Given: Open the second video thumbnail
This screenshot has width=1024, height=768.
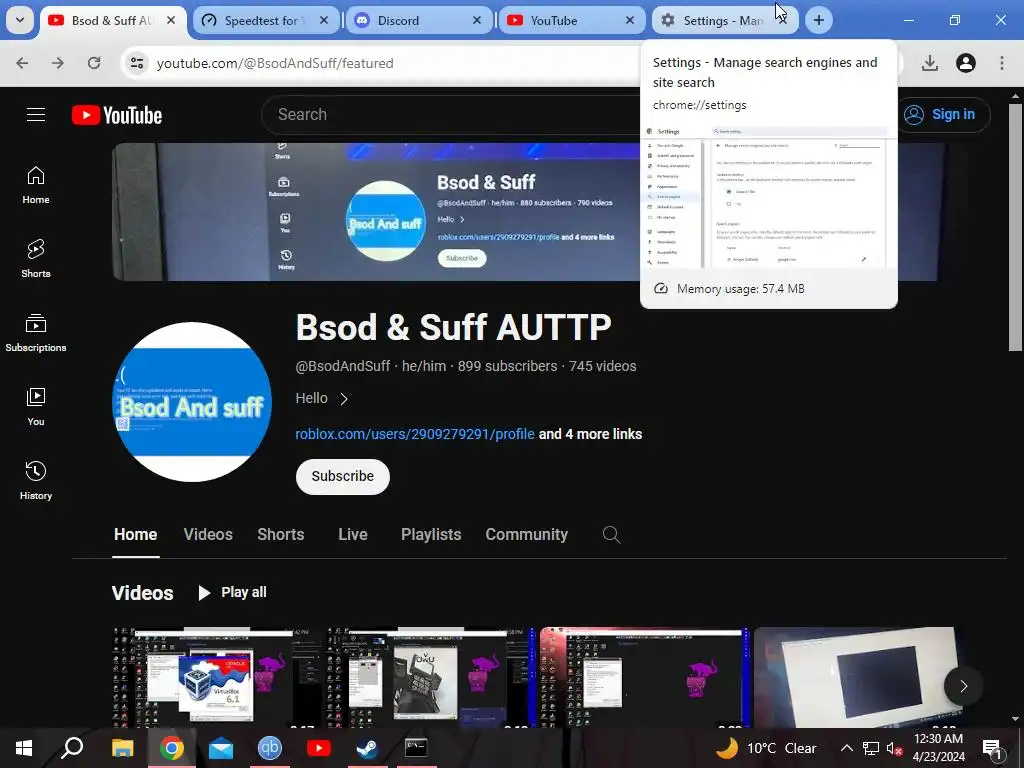Looking at the screenshot, I should tap(430, 678).
